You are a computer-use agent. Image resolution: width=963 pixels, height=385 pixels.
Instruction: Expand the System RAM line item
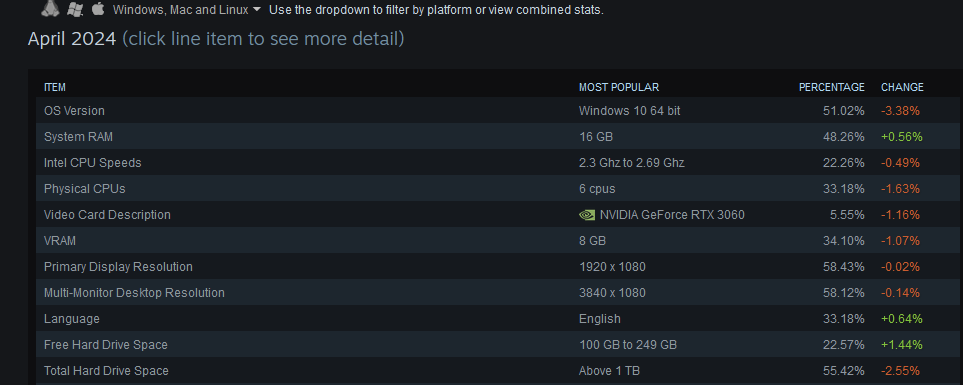pyautogui.click(x=497, y=136)
